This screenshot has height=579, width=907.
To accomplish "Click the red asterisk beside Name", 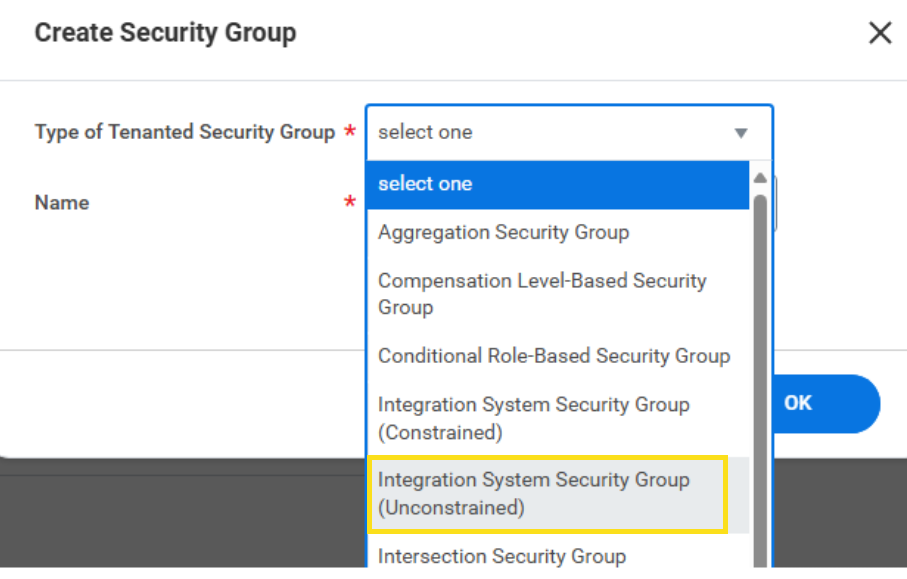I will (348, 202).
